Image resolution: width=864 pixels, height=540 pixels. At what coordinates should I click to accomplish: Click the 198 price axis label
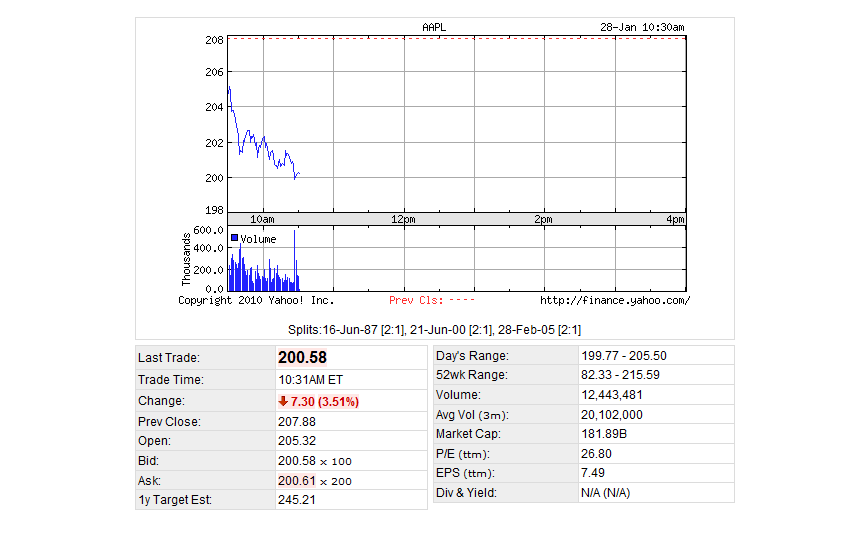(x=214, y=210)
